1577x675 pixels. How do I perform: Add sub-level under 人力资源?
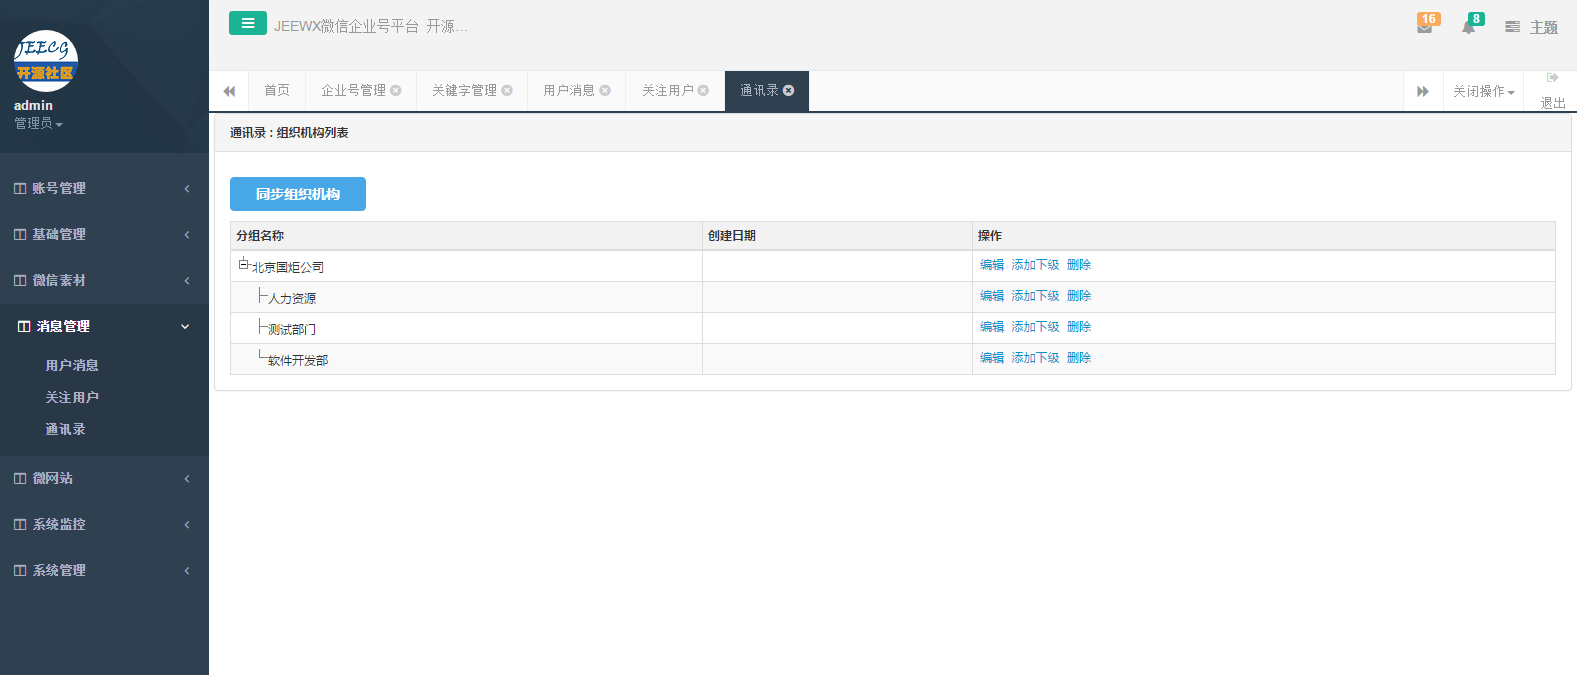[1035, 296]
